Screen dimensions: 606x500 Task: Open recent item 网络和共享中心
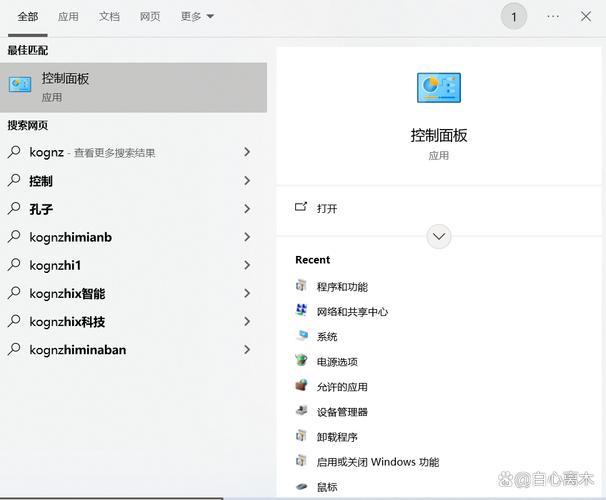tap(352, 311)
